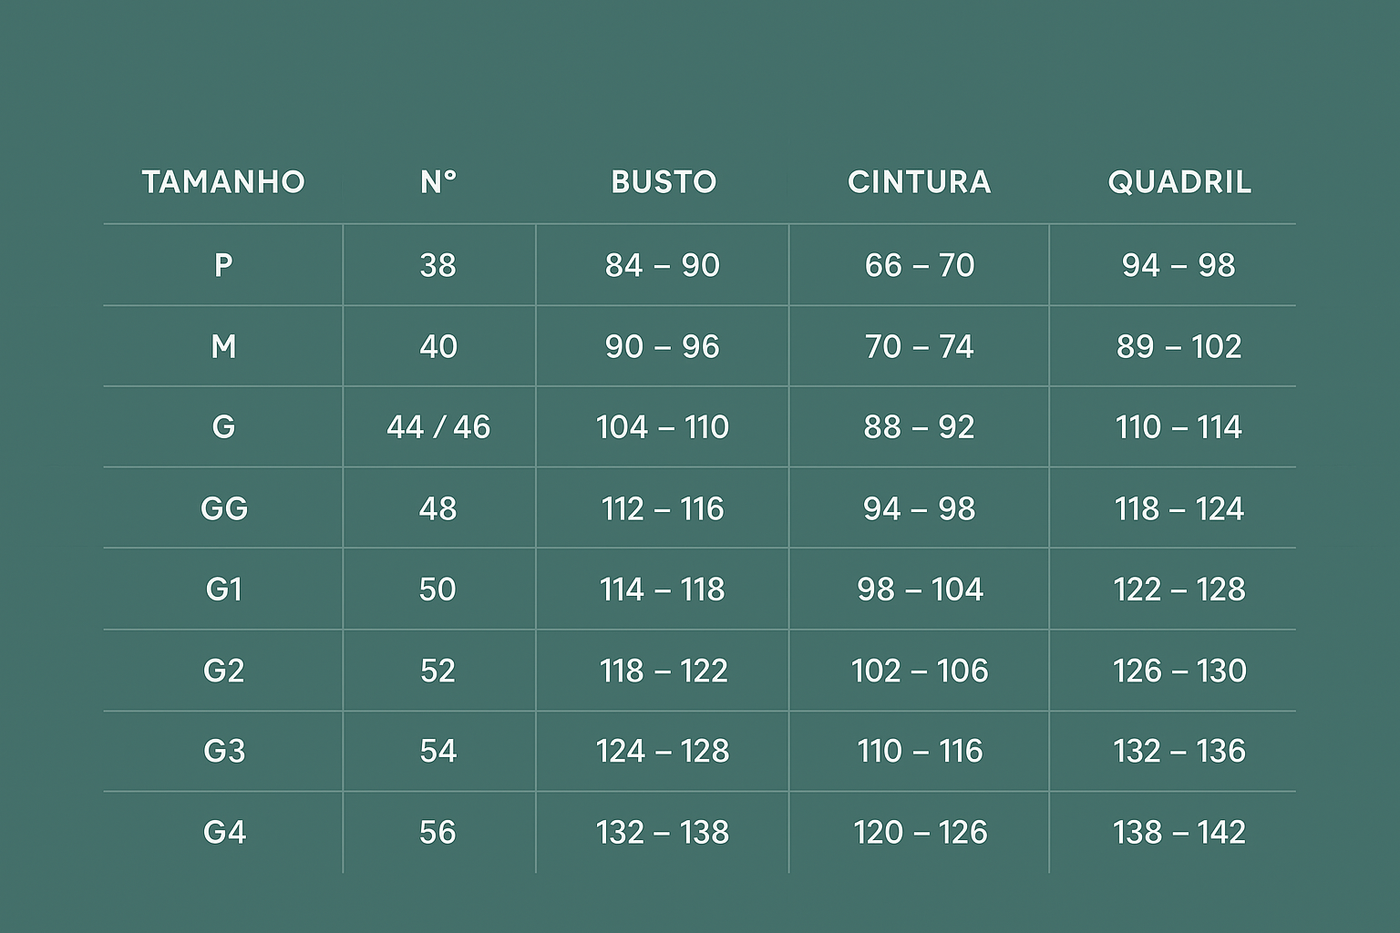The image size is (1400, 933).
Task: Select the waist value 66 – 70
Action: (x=919, y=265)
